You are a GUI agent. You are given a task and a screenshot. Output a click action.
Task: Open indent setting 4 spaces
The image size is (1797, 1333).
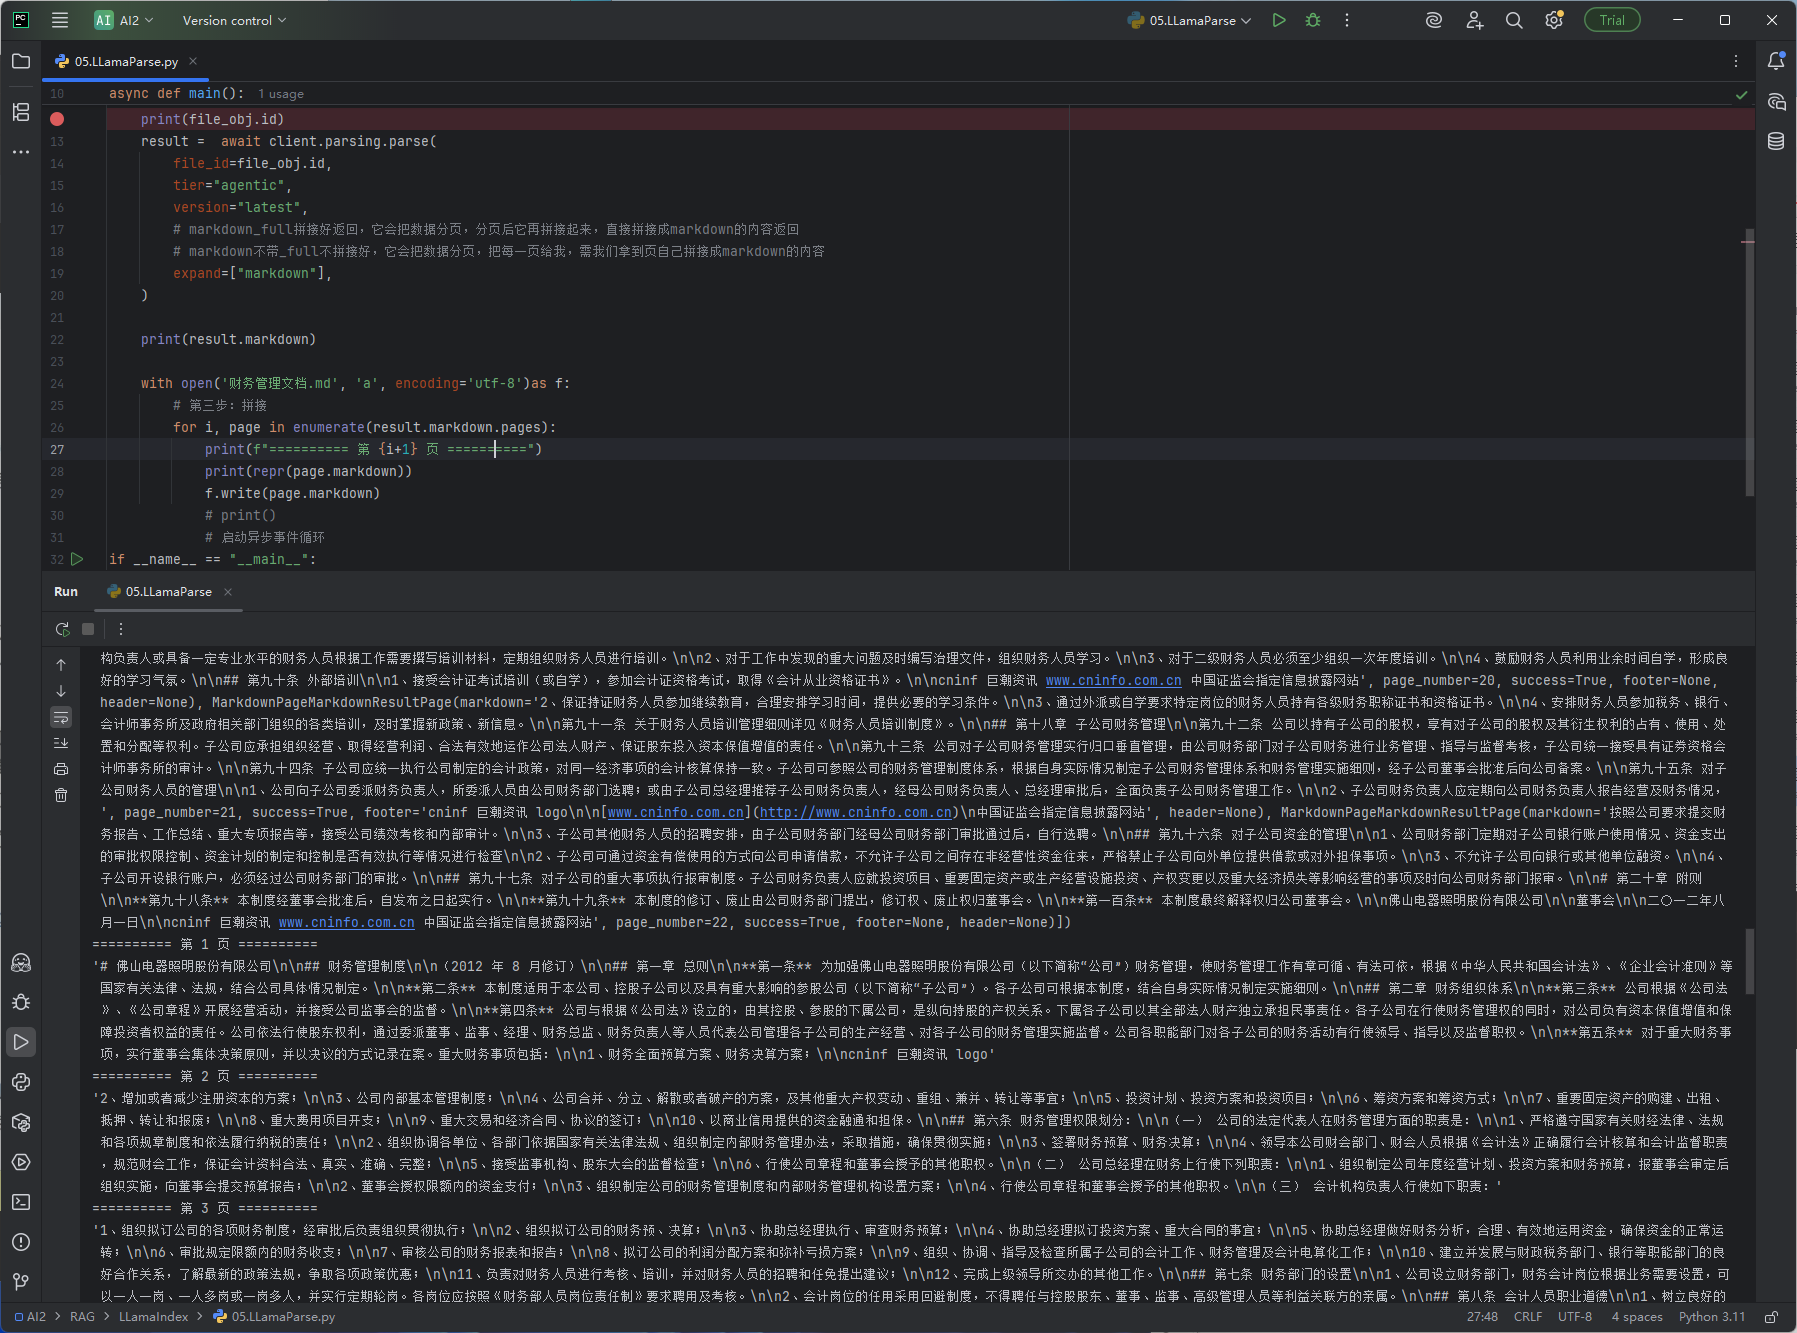(1637, 1317)
